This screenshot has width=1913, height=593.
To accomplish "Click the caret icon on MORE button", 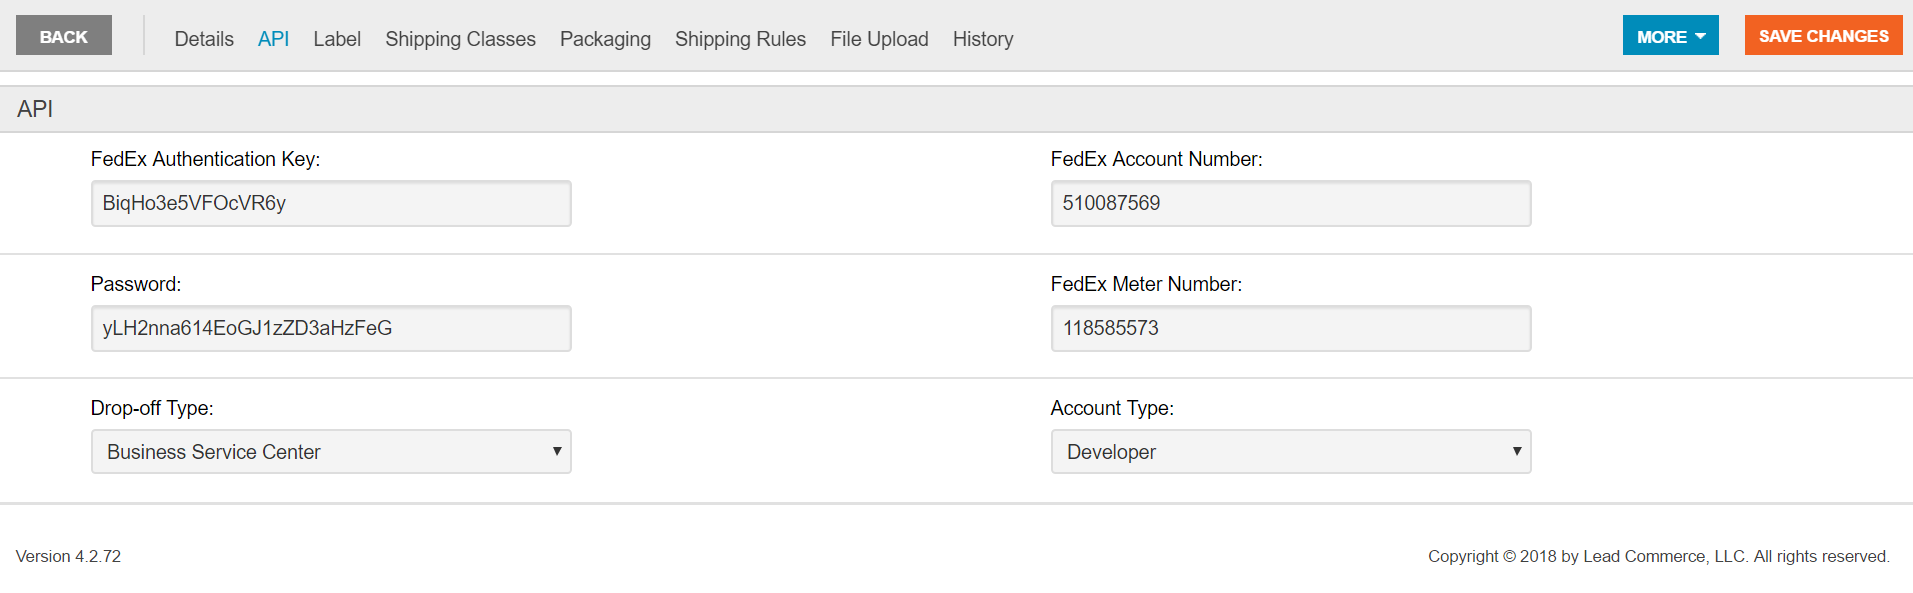I will pos(1700,36).
